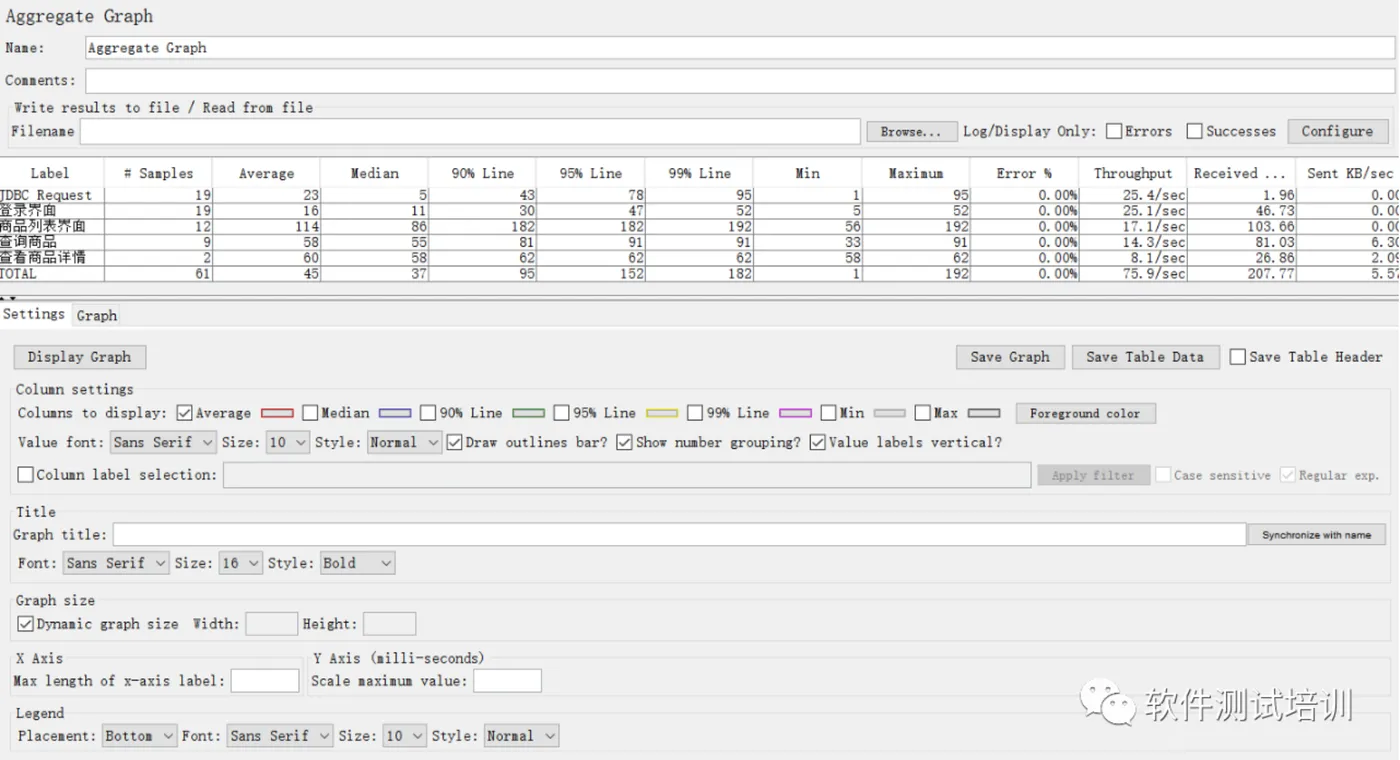Open Value font size dropdown
The height and width of the screenshot is (760, 1400).
[288, 442]
